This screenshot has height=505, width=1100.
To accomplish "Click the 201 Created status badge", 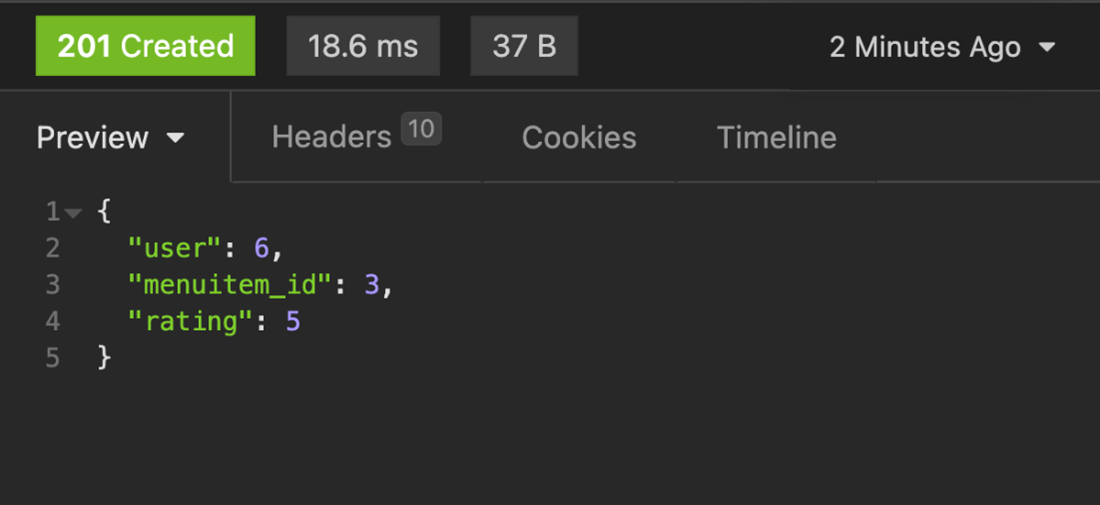I will 145,46.
